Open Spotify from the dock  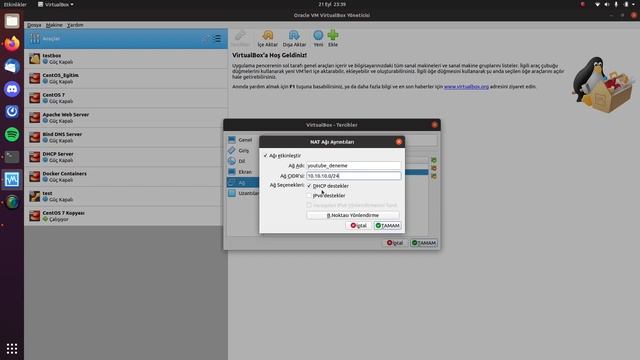point(12,134)
